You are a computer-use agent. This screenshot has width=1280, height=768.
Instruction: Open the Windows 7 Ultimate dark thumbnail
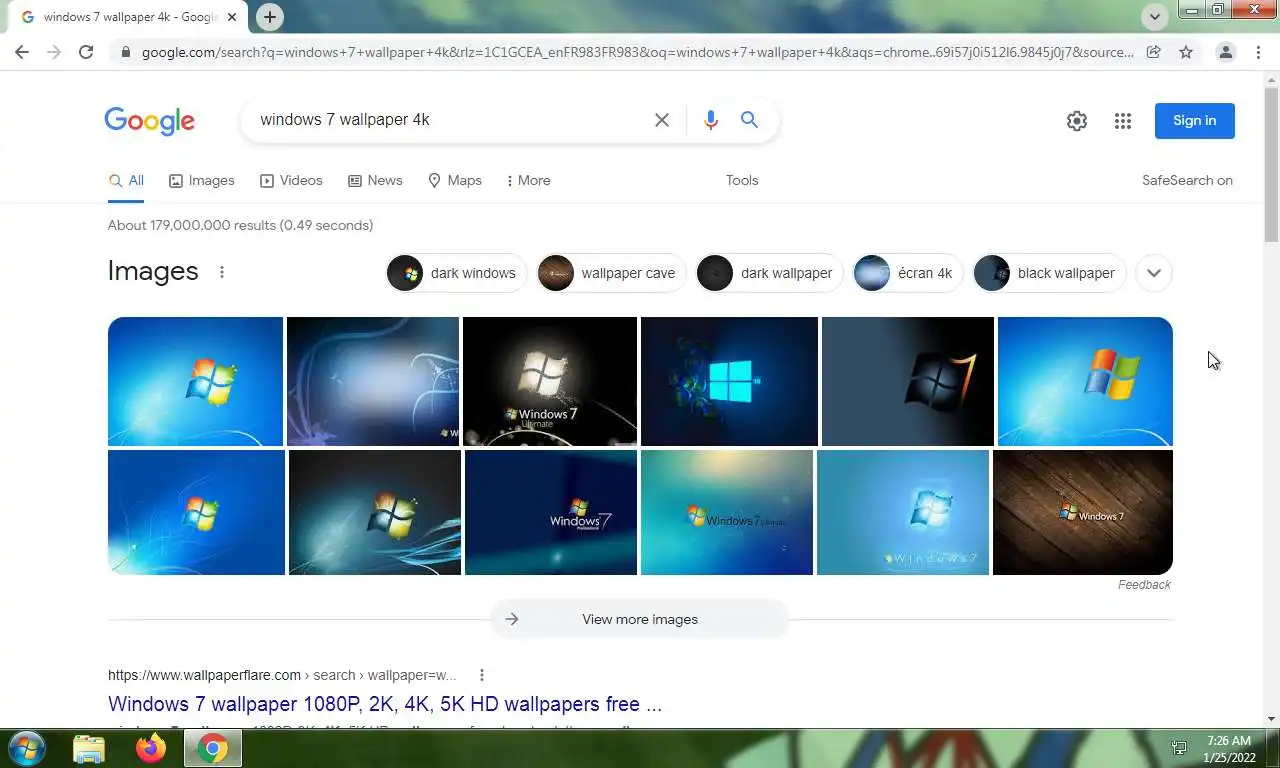pos(550,381)
